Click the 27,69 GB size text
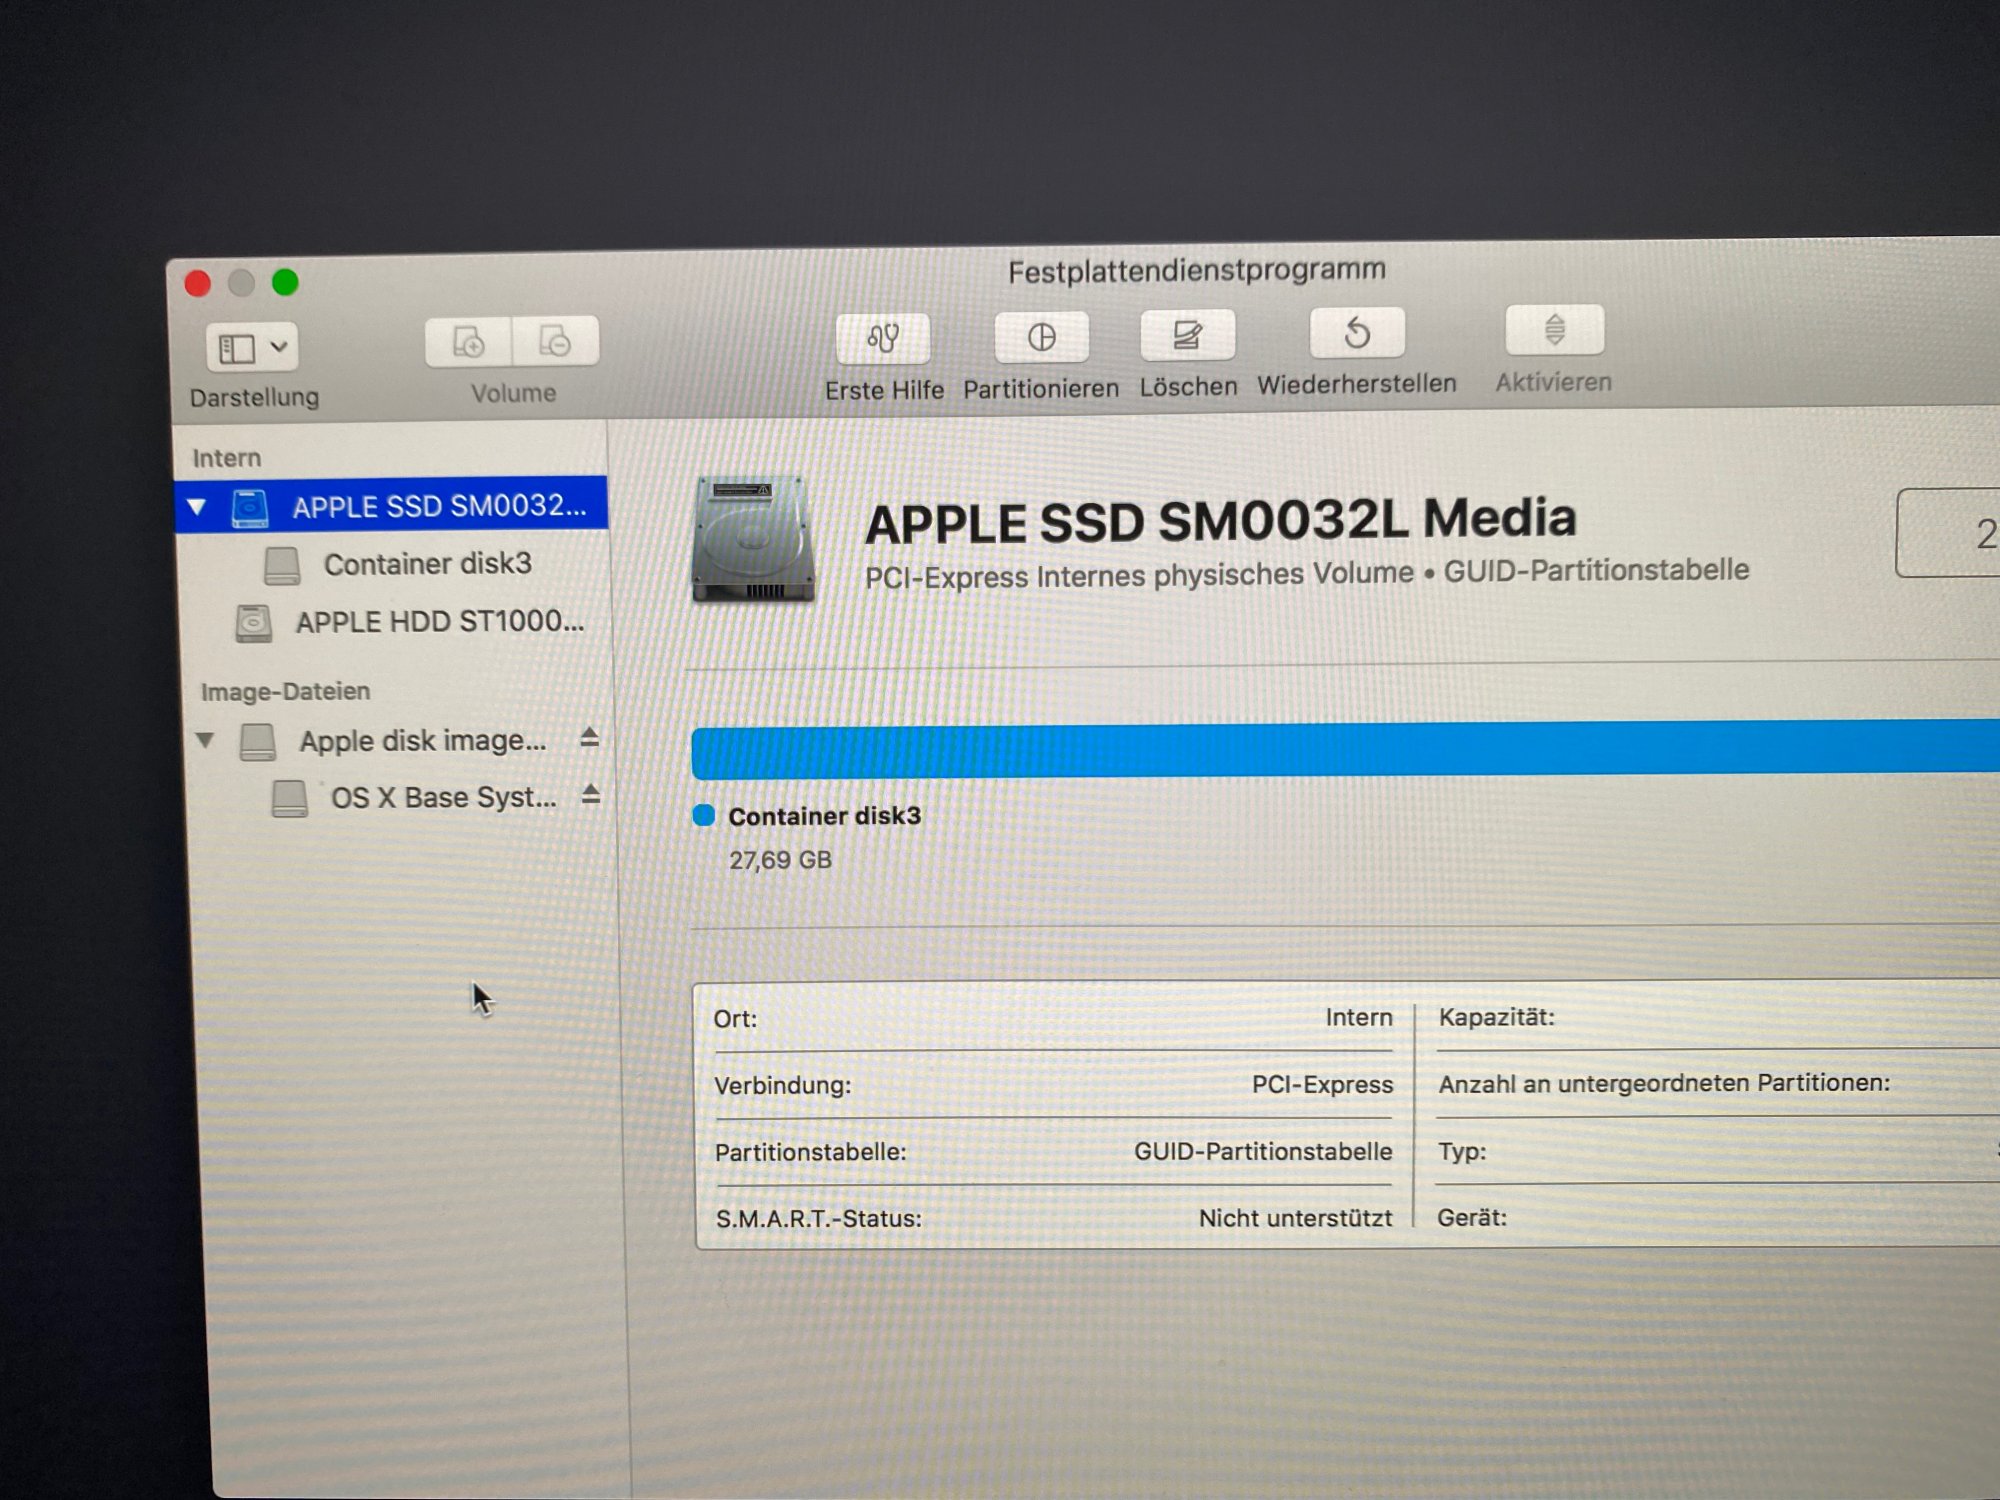This screenshot has width=2000, height=1500. point(780,860)
